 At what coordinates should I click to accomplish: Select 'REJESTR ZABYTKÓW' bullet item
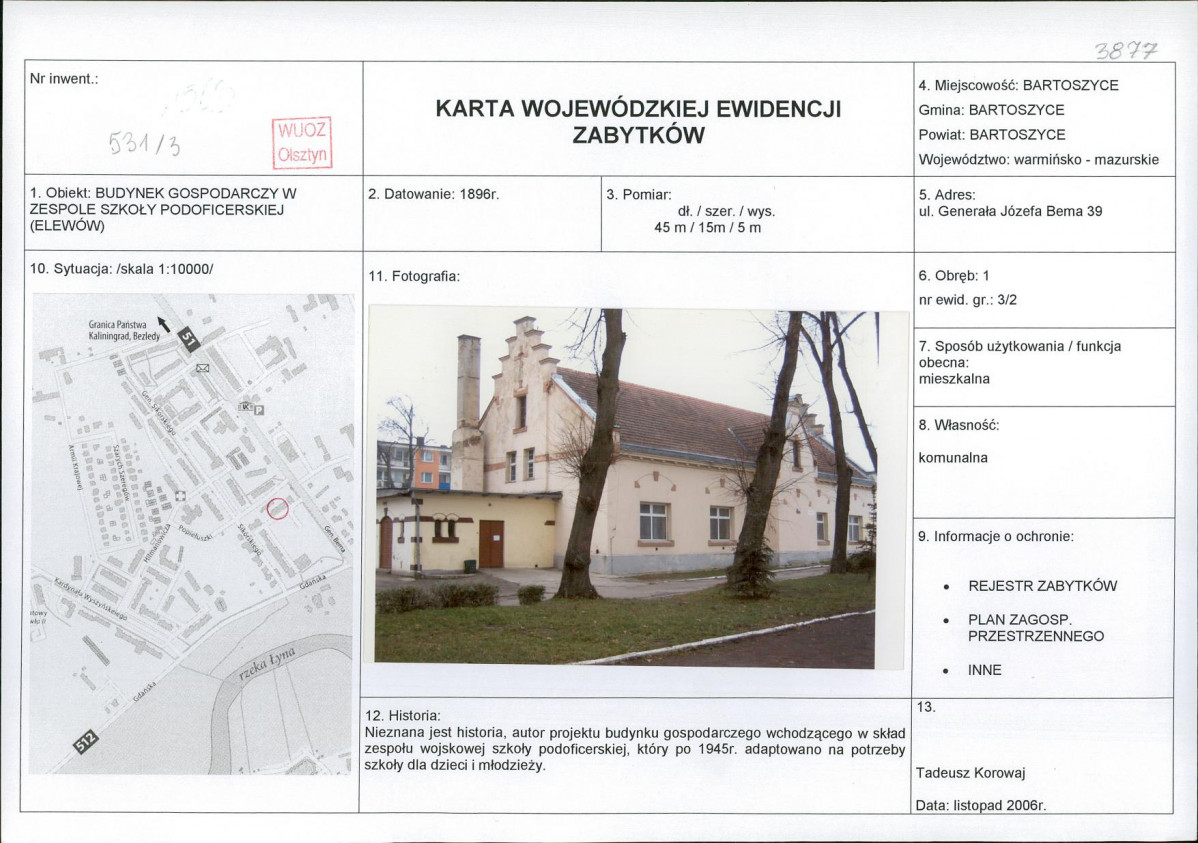click(1042, 586)
